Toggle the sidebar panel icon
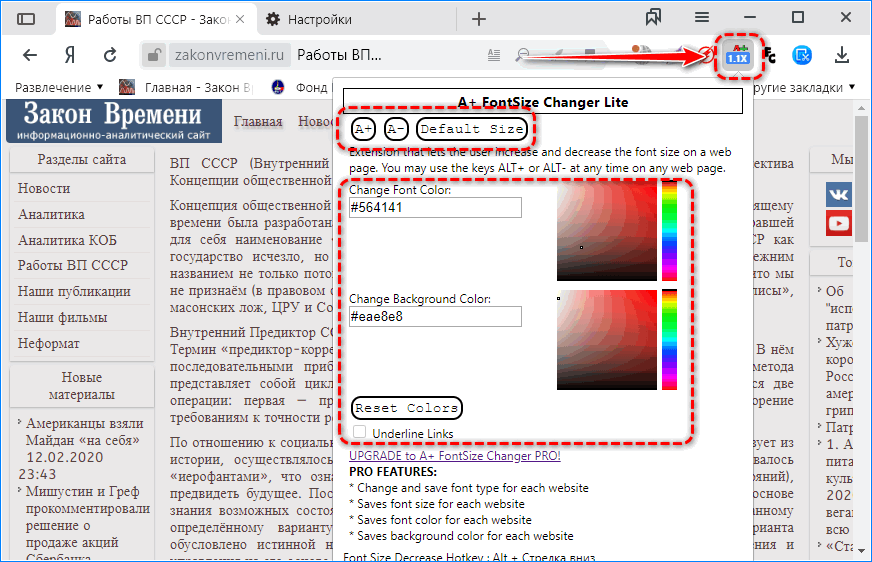Screen dimensions: 872x562 (x=27, y=19)
